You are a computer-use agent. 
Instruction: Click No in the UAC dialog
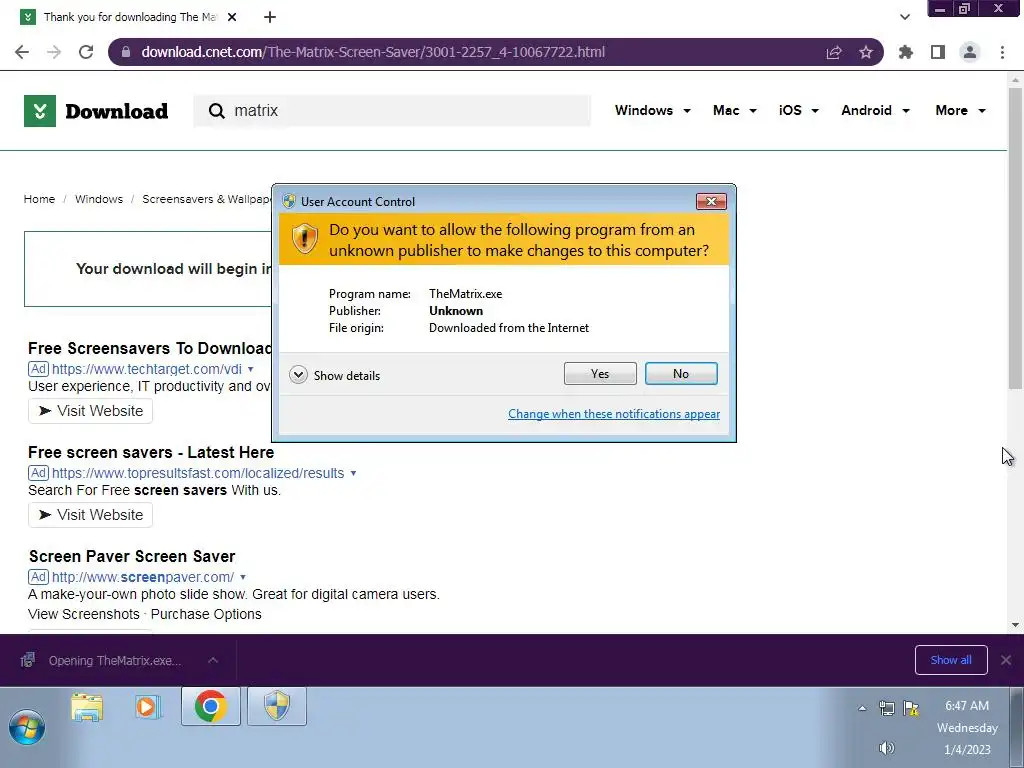click(x=681, y=374)
